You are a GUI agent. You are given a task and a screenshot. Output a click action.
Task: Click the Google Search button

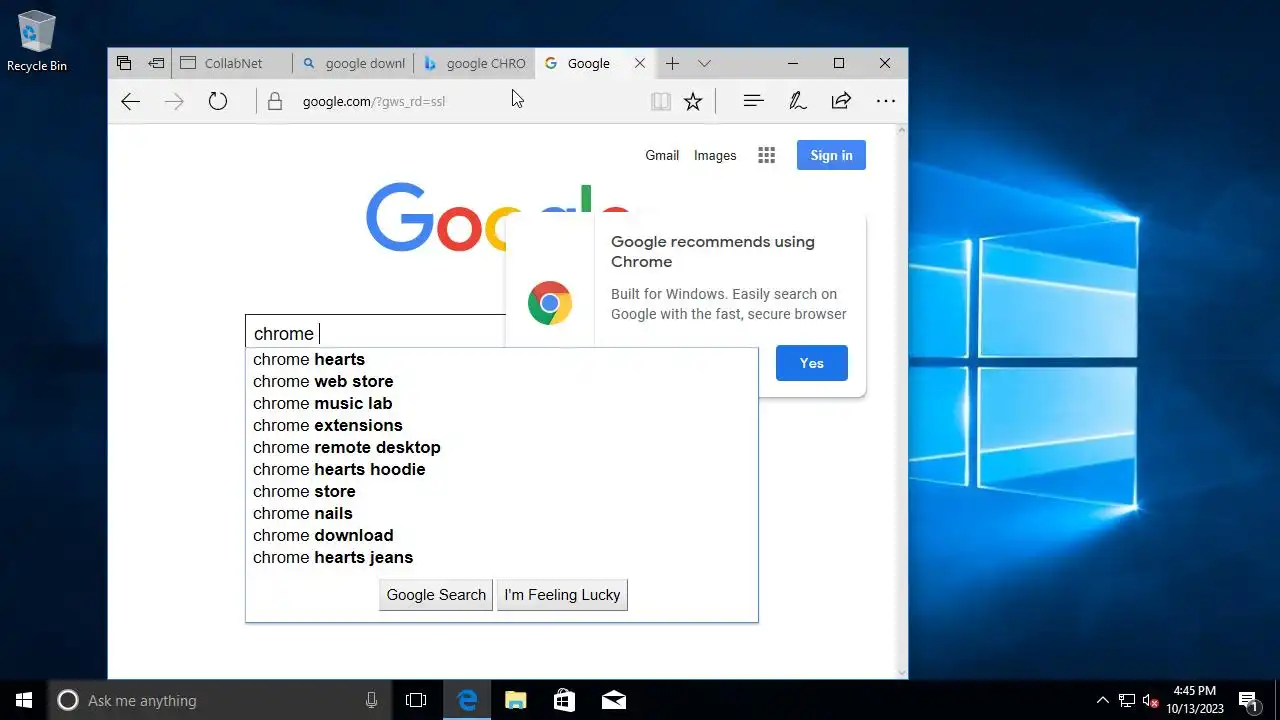(x=436, y=595)
